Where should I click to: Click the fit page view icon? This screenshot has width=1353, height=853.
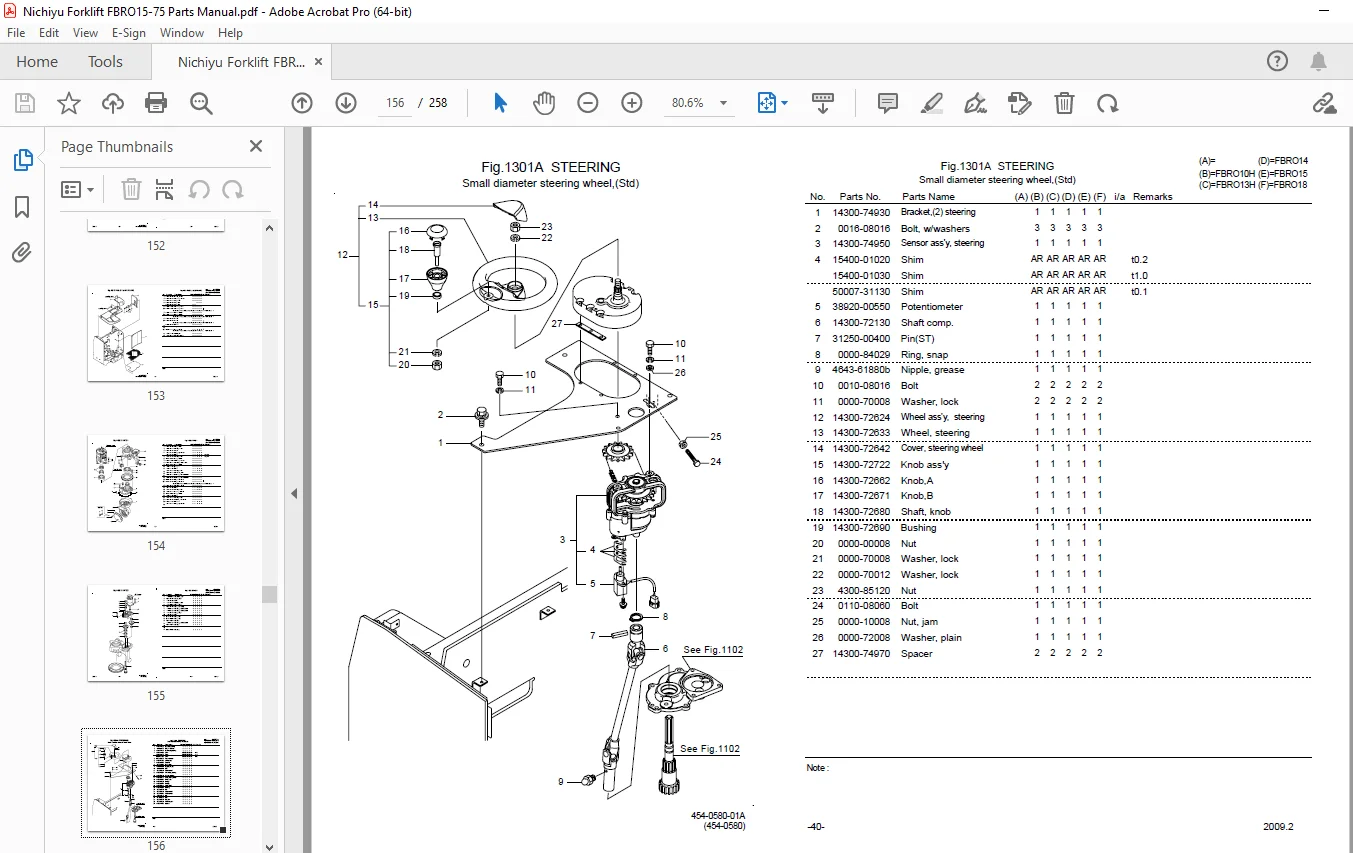click(x=767, y=103)
